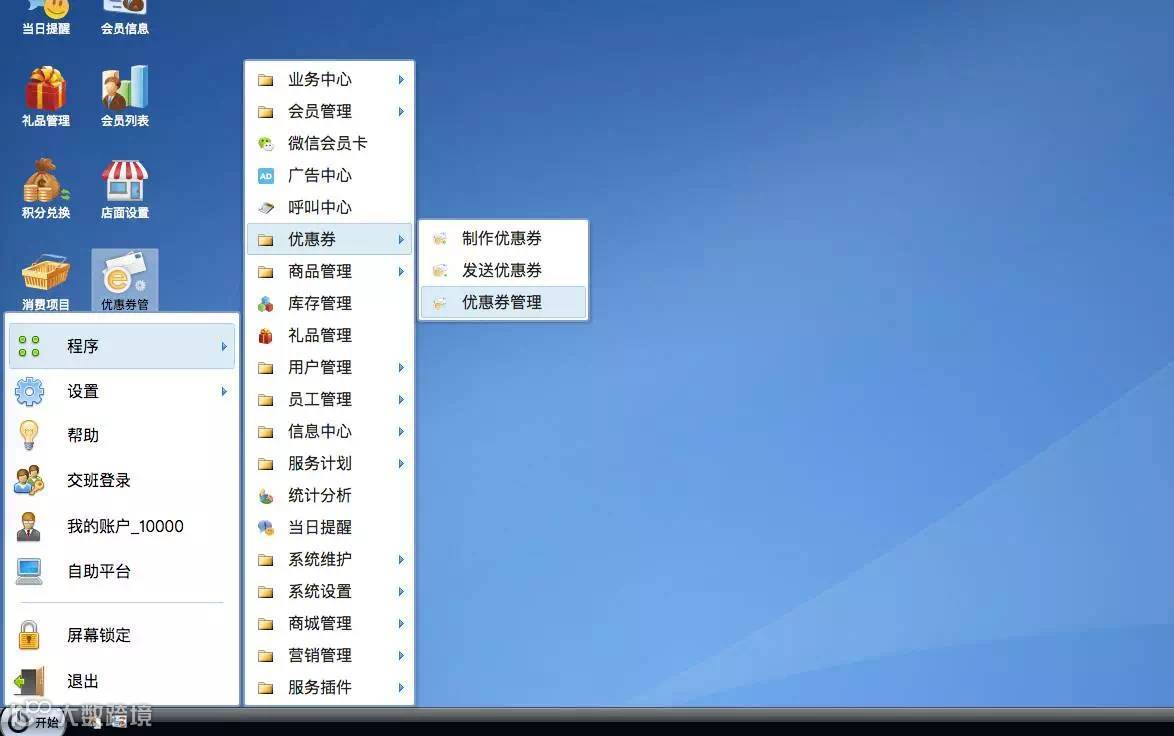The image size is (1174, 736).
Task: Click the green dots icon beside 程序
Action: [29, 346]
